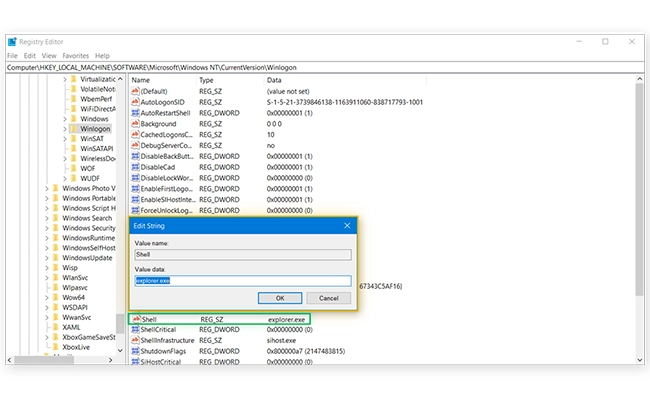Click the AutoLogonSID string value icon
Screen dimensions: 650x400
pos(135,102)
